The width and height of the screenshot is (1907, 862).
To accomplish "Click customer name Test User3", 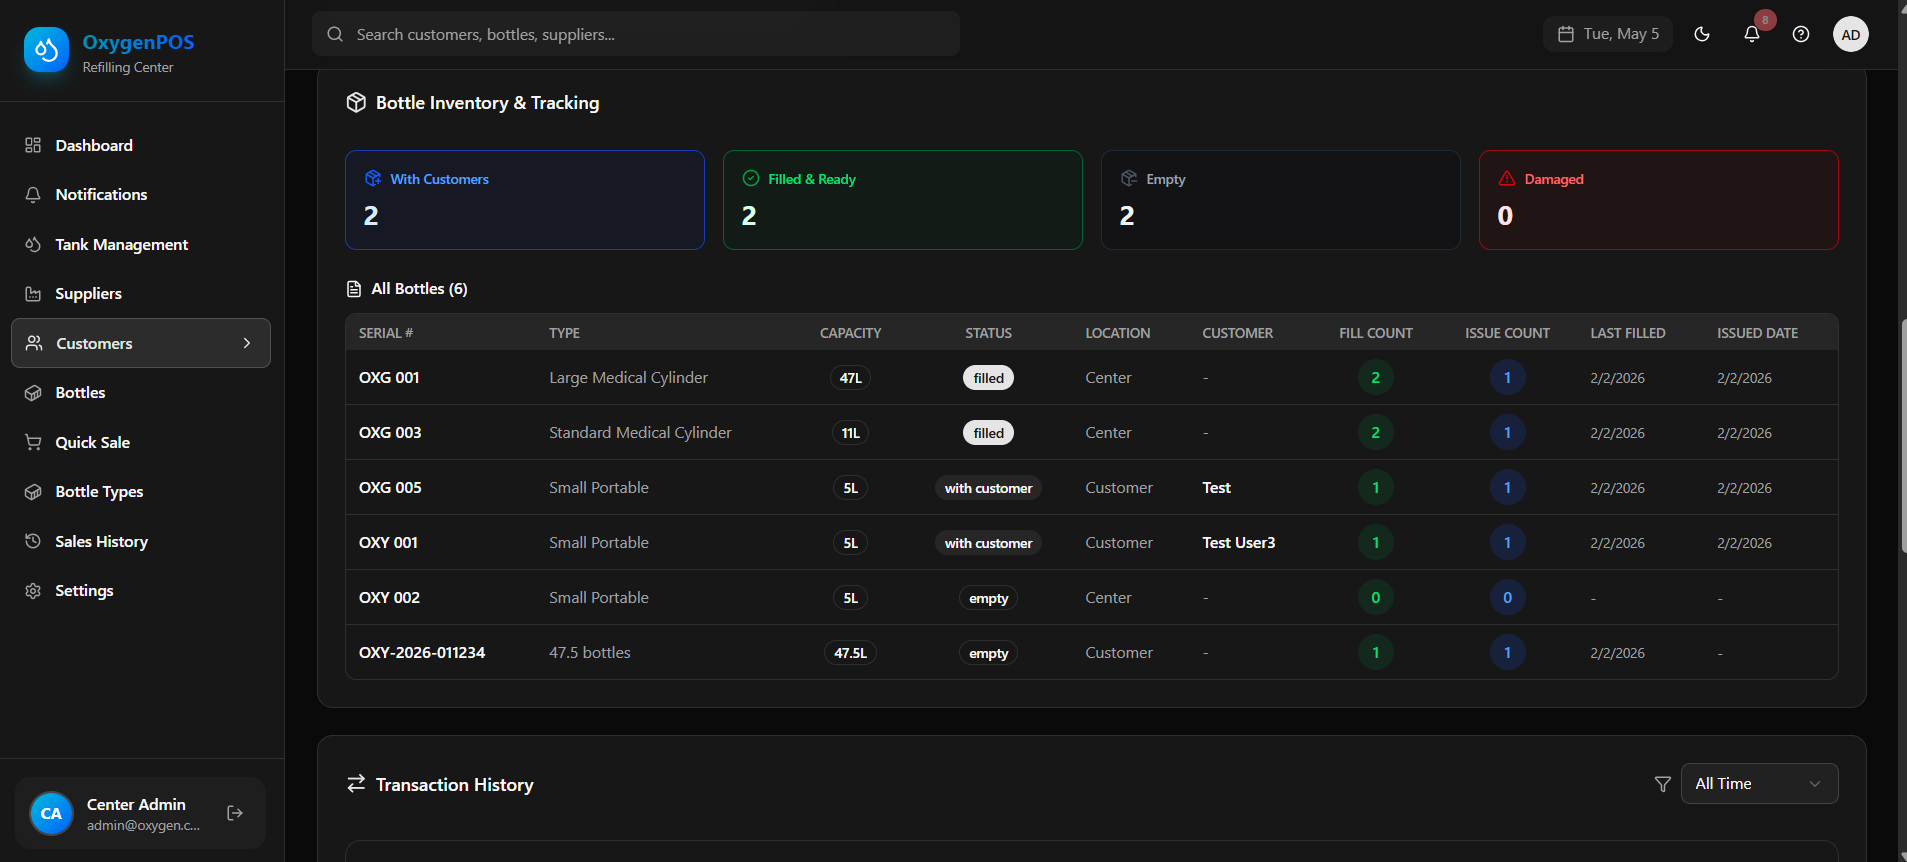I will click(1238, 542).
